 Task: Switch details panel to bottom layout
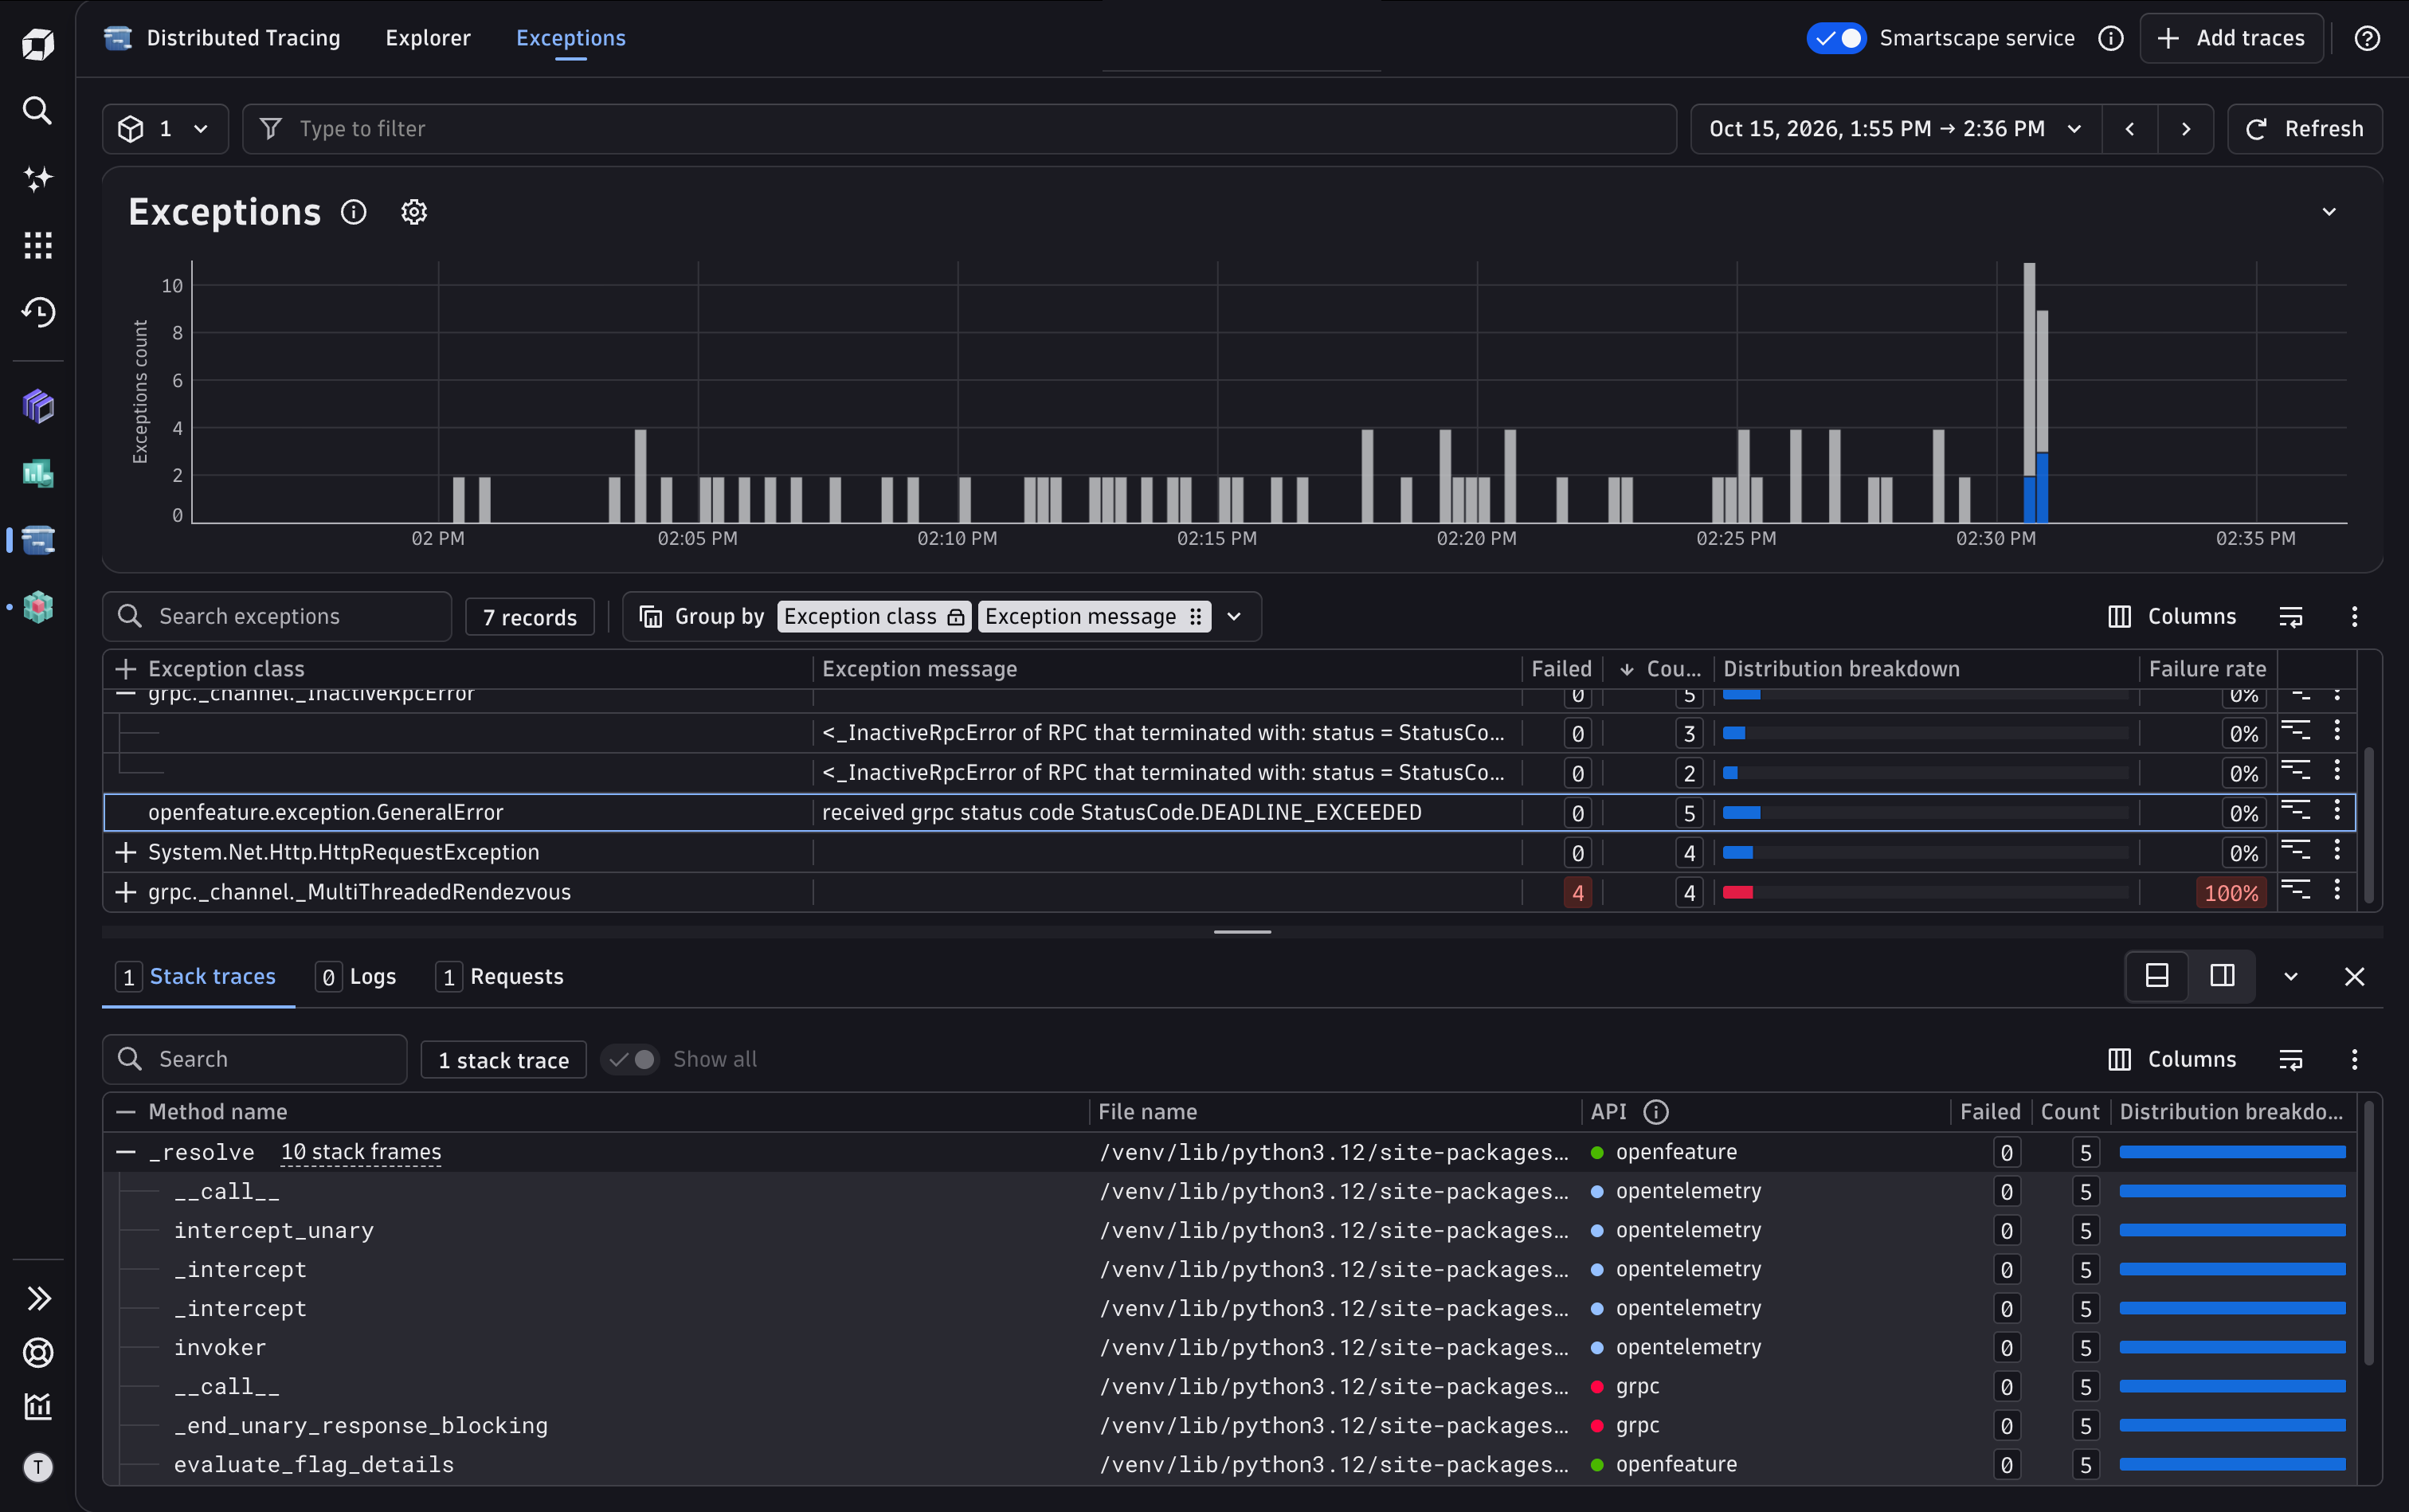pyautogui.click(x=2157, y=976)
